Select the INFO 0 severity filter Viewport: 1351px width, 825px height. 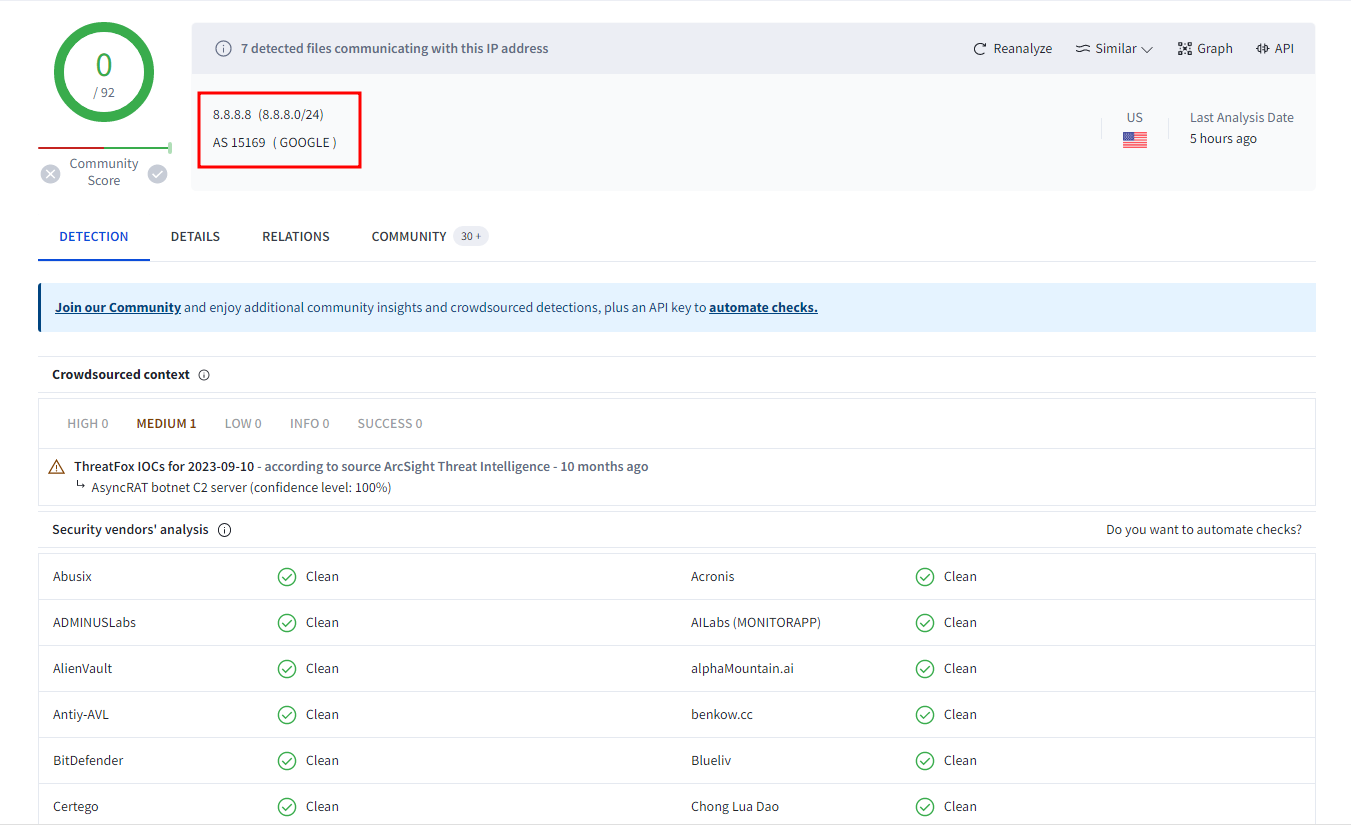click(x=310, y=423)
